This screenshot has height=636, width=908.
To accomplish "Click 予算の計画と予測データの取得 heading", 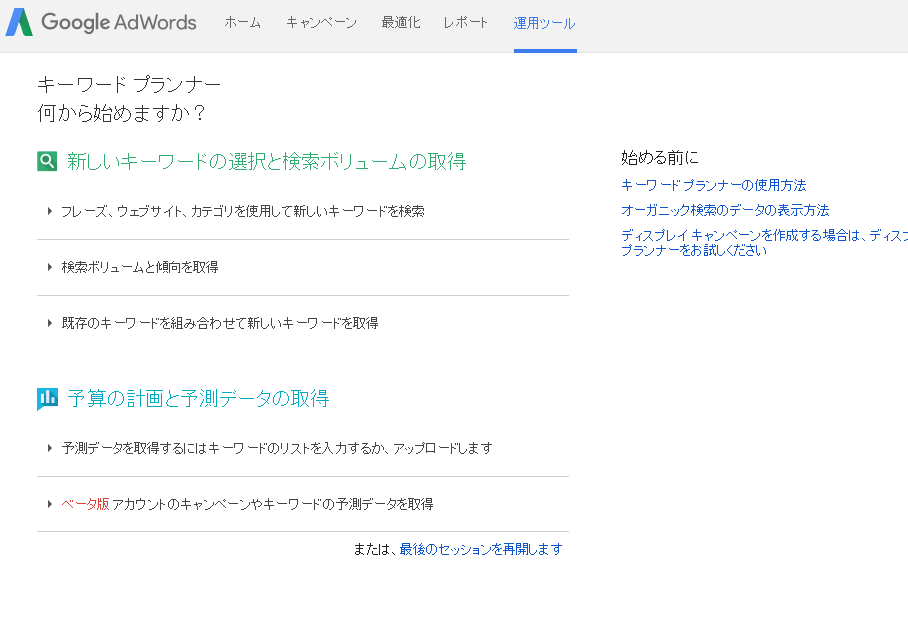I will (198, 399).
